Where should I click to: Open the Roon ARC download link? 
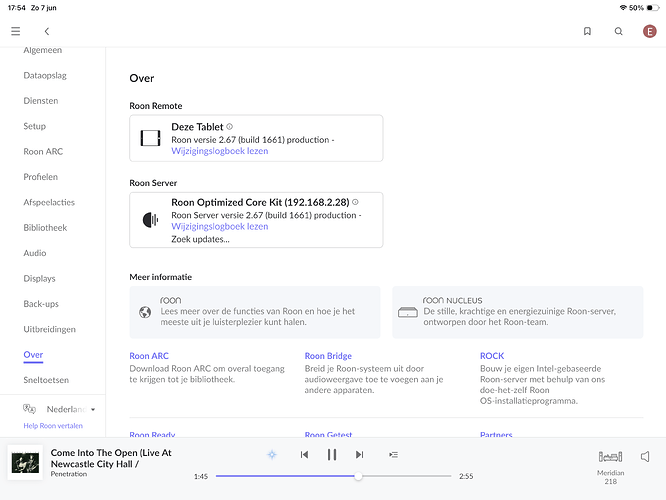[149, 356]
